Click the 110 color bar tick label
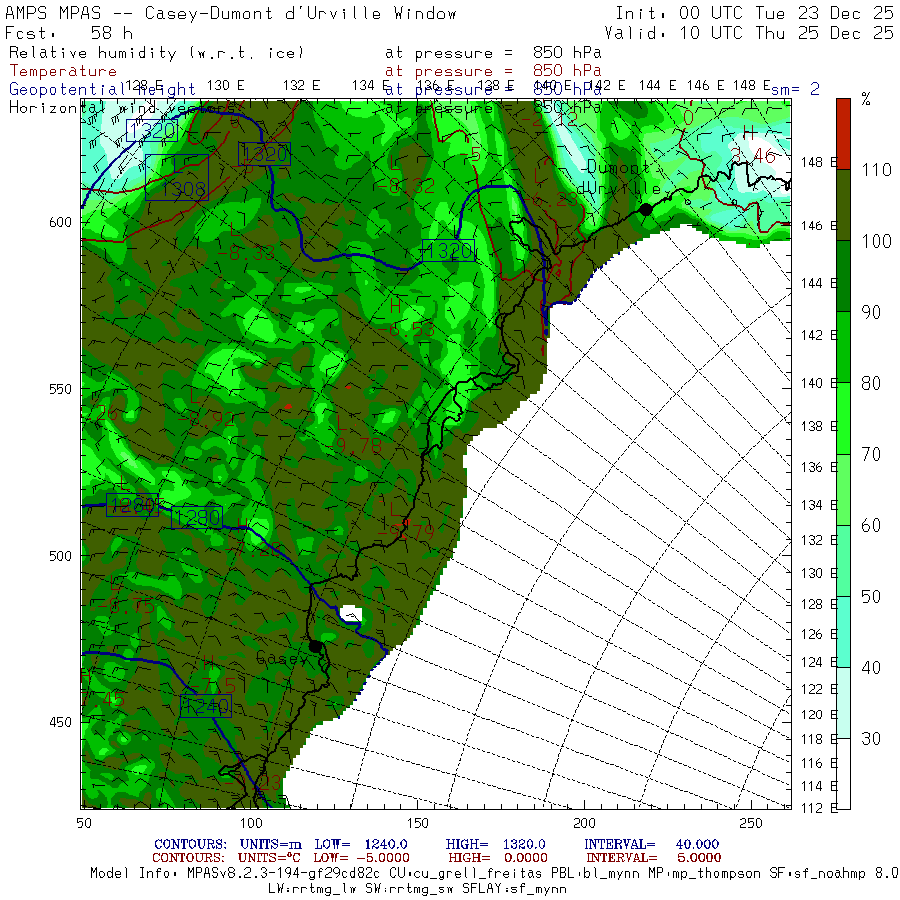 click(x=876, y=170)
